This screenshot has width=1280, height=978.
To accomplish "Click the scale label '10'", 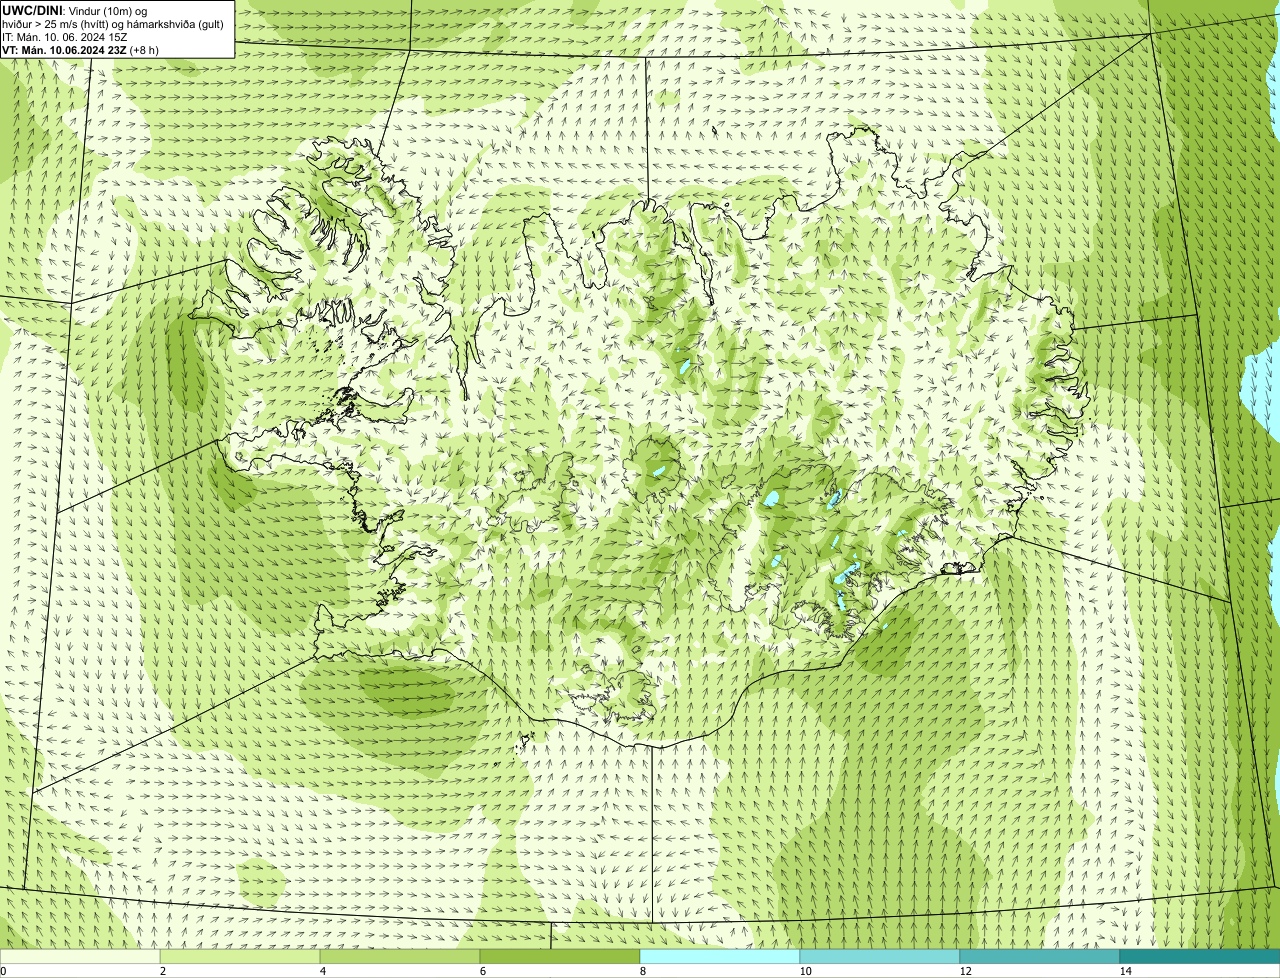I will (805, 971).
